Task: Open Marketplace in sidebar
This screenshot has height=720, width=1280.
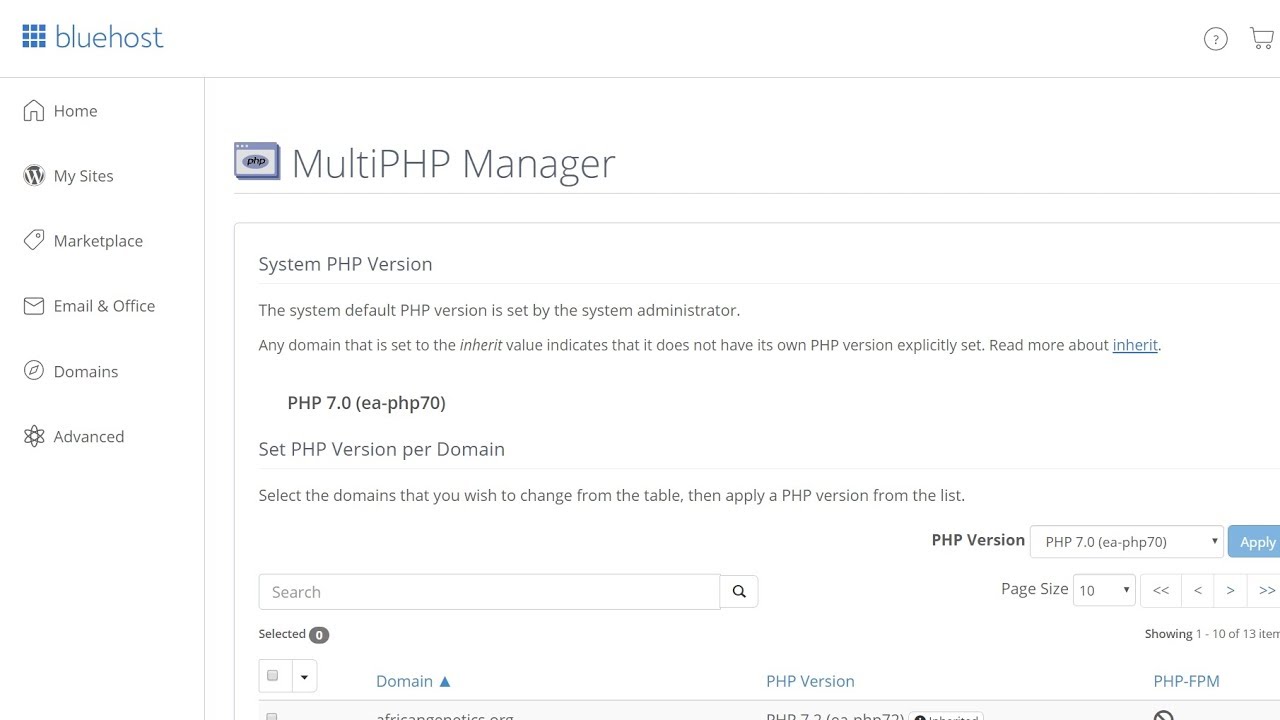Action: [98, 241]
